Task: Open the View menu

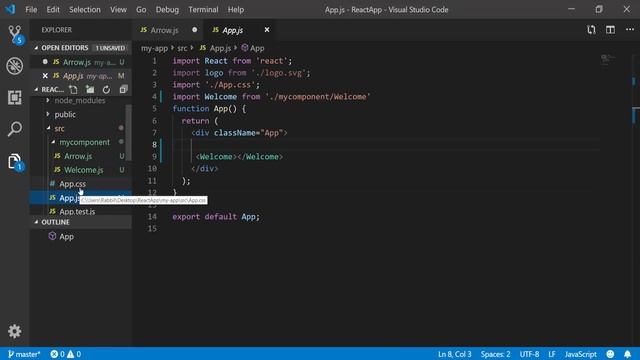Action: [118, 9]
